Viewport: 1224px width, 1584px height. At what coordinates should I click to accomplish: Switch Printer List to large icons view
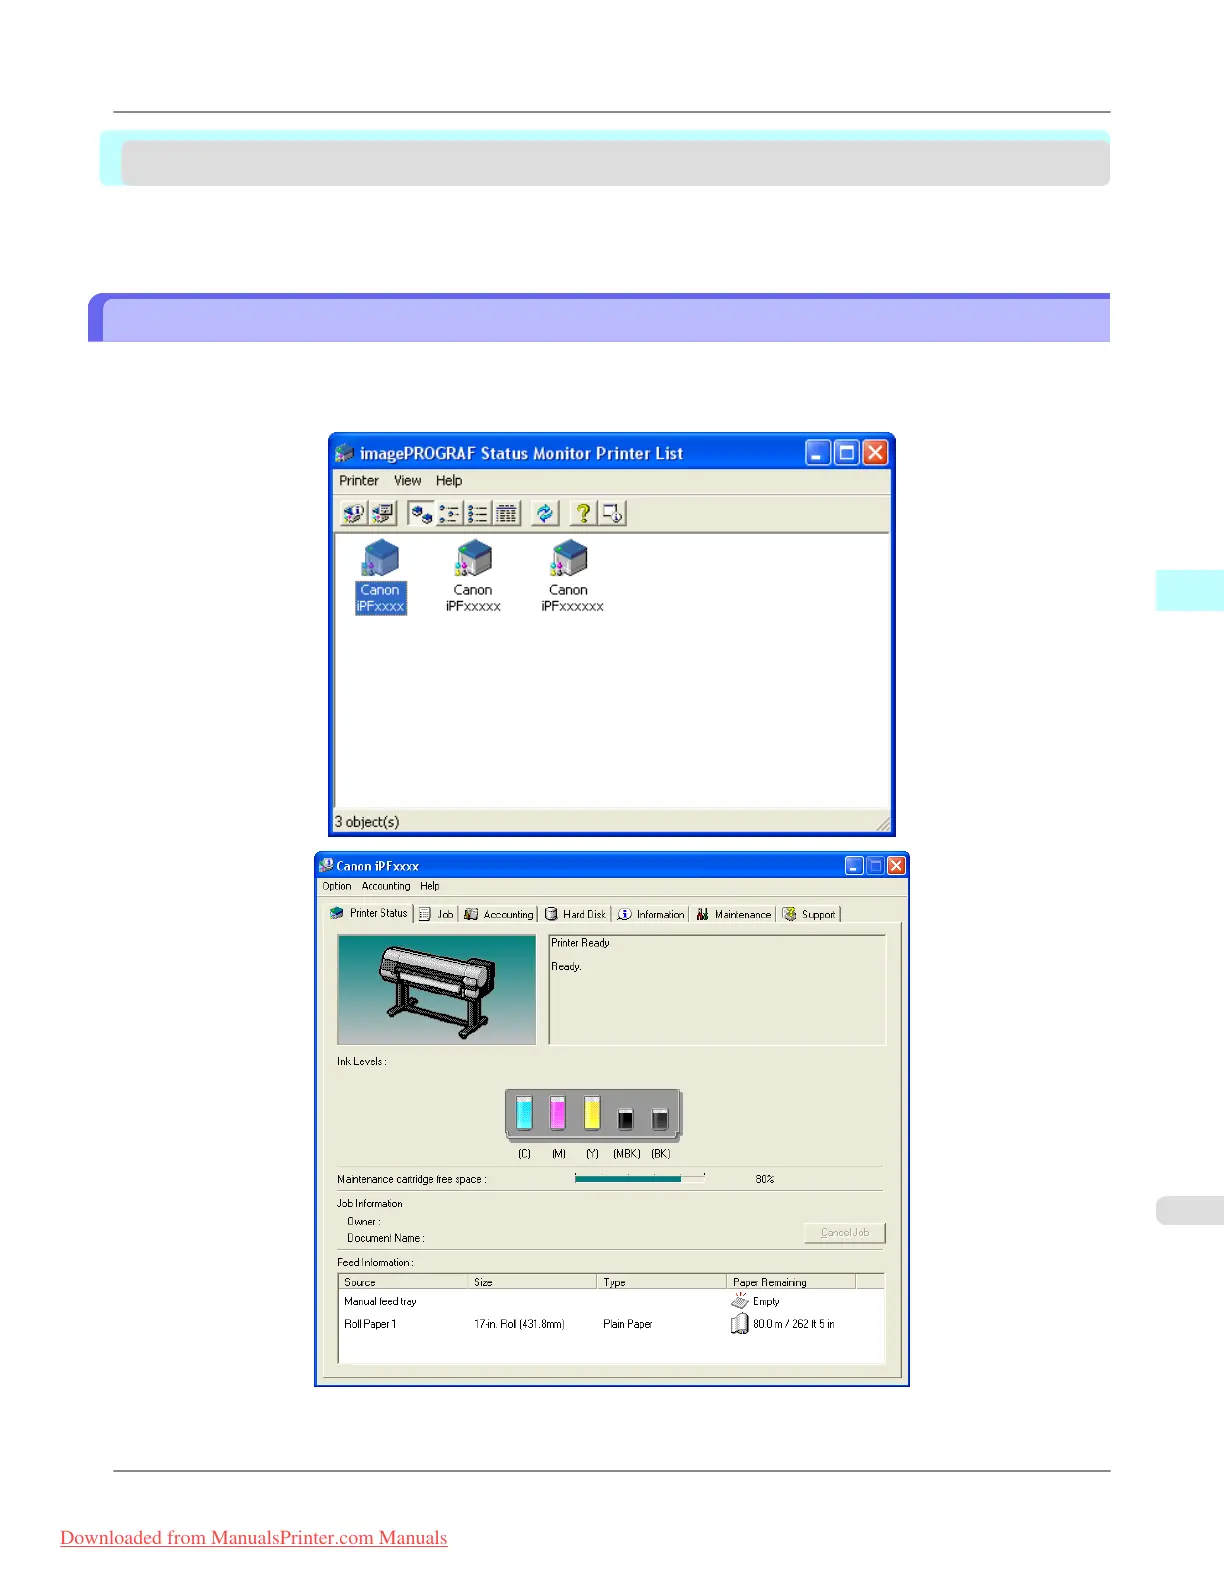pyautogui.click(x=421, y=513)
